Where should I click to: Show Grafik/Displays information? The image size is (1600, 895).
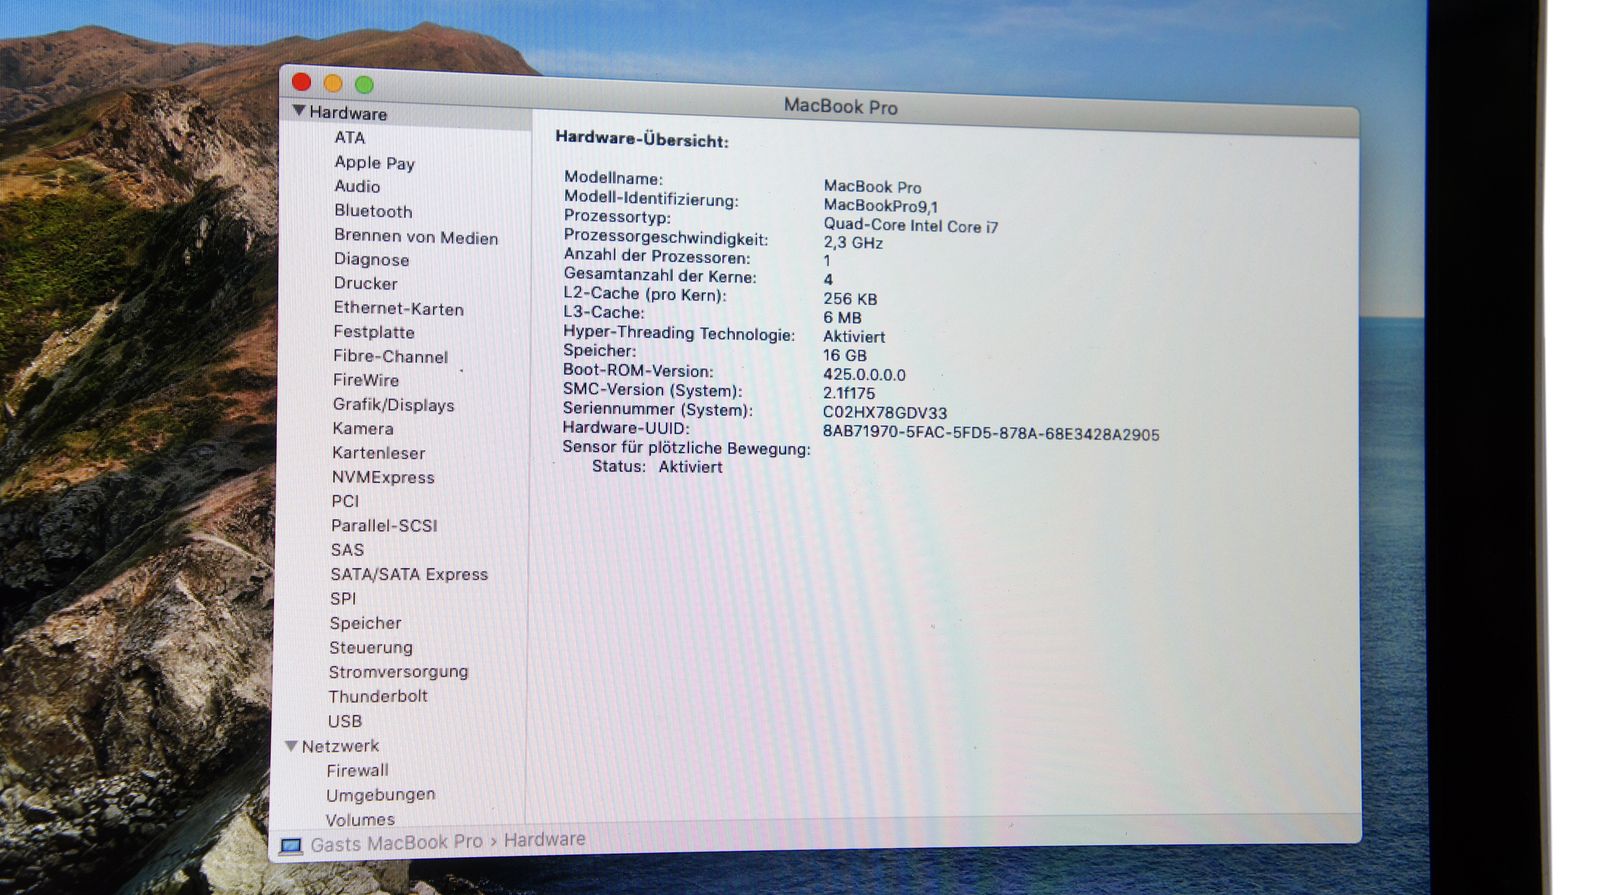tap(394, 405)
